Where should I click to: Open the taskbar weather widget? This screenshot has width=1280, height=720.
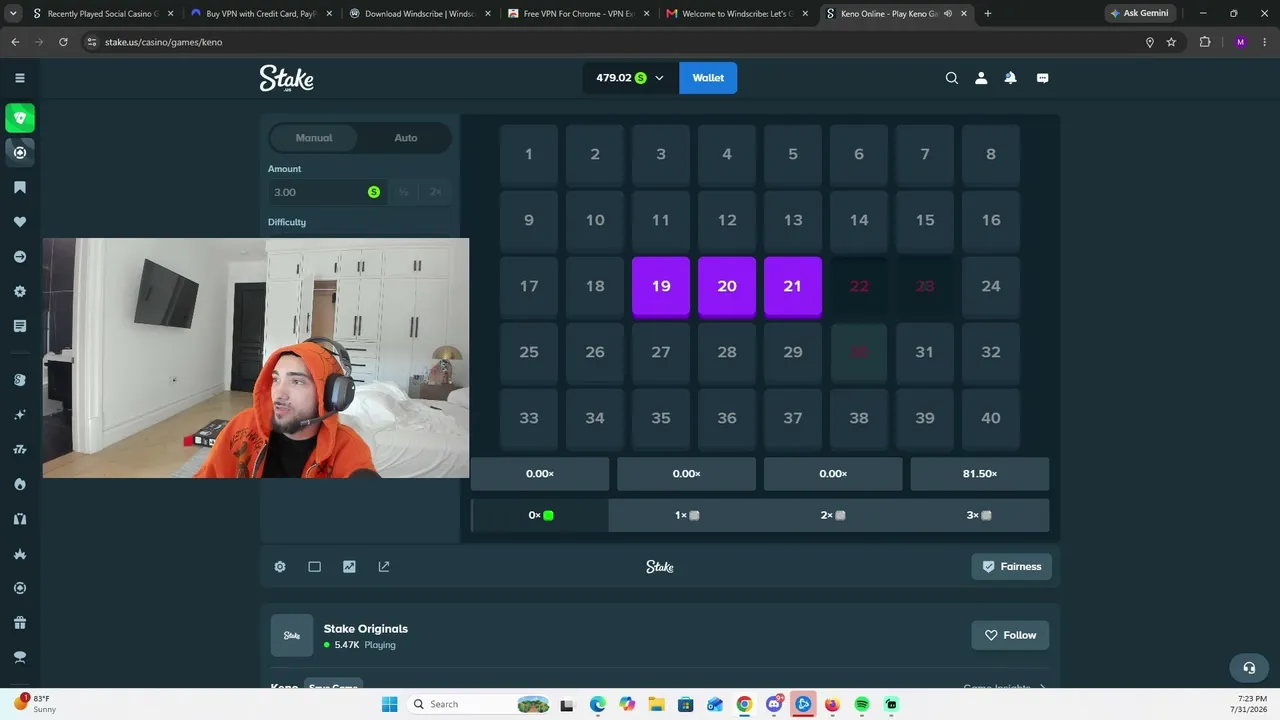[36, 704]
